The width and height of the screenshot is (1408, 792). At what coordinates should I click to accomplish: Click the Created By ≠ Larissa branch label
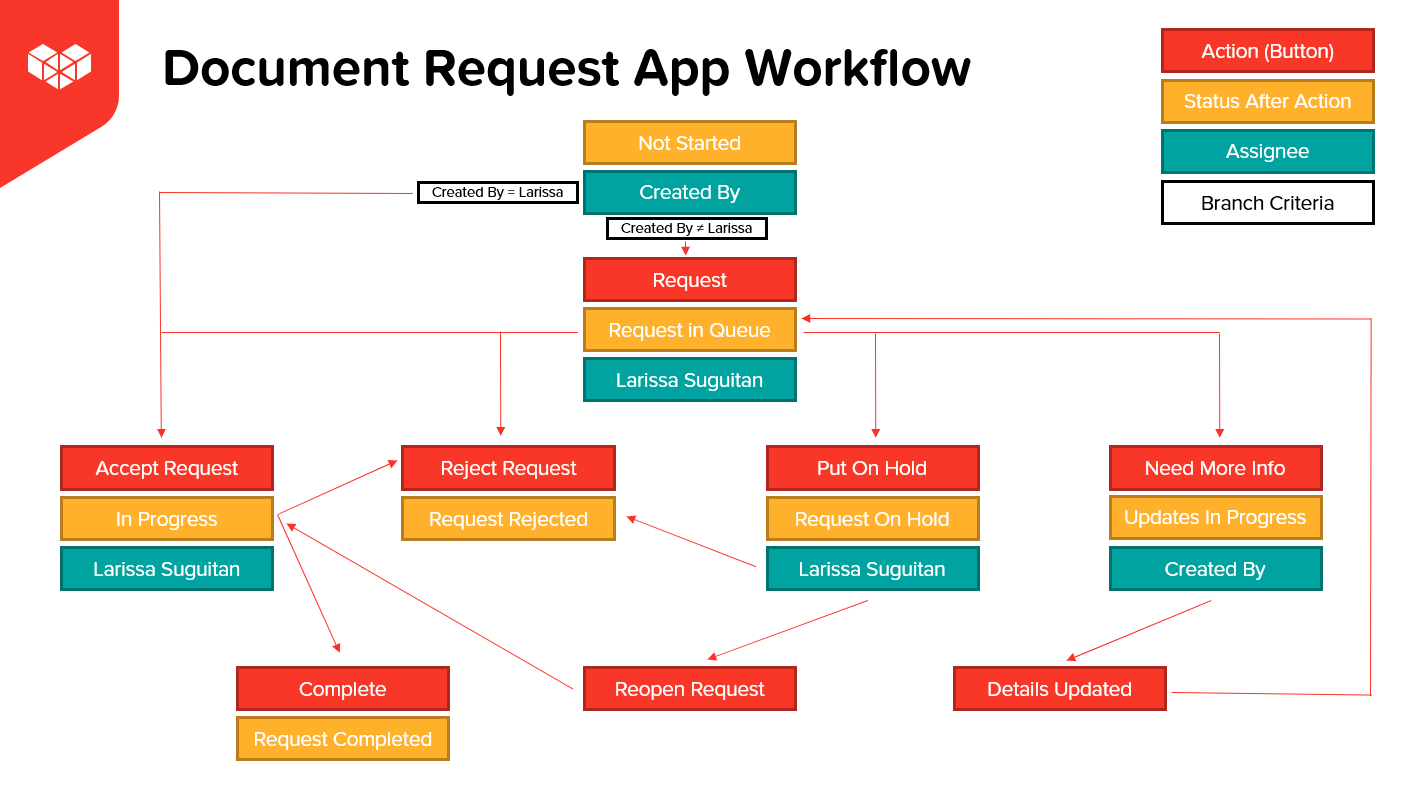[x=686, y=228]
